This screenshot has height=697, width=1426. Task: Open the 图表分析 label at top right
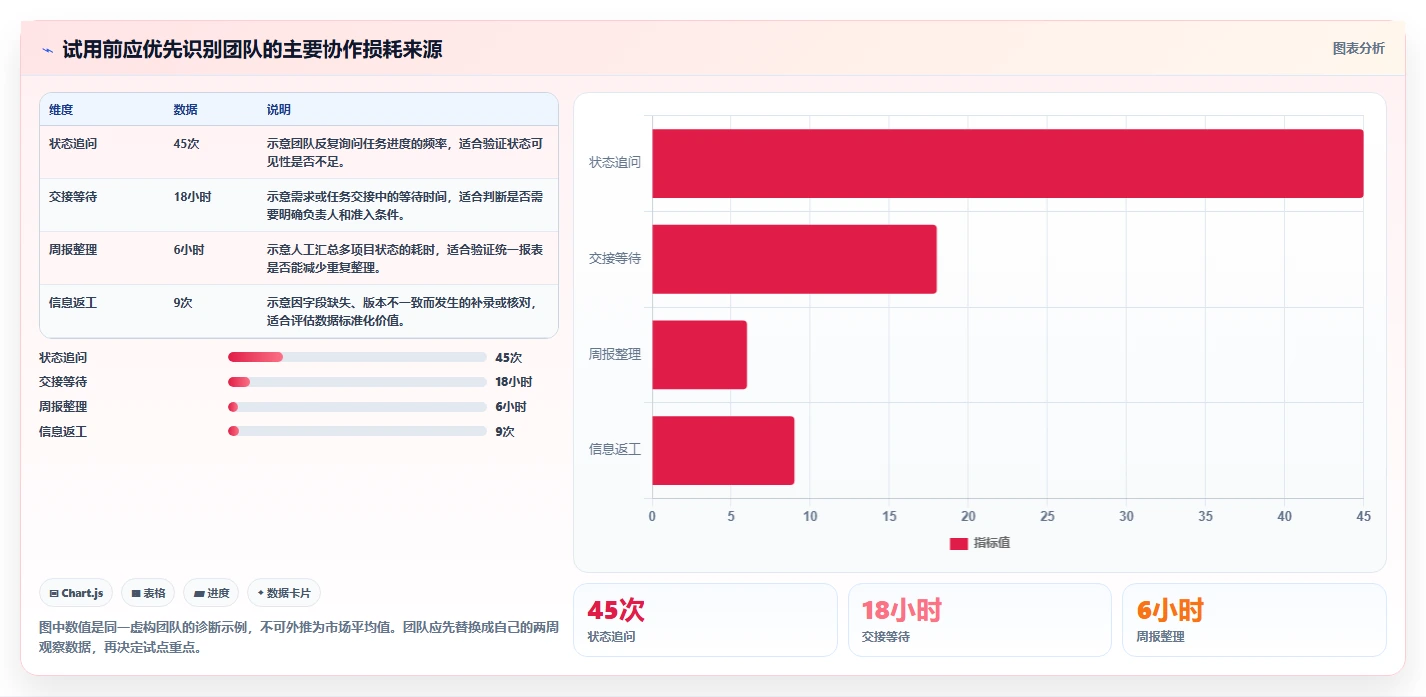click(x=1358, y=48)
